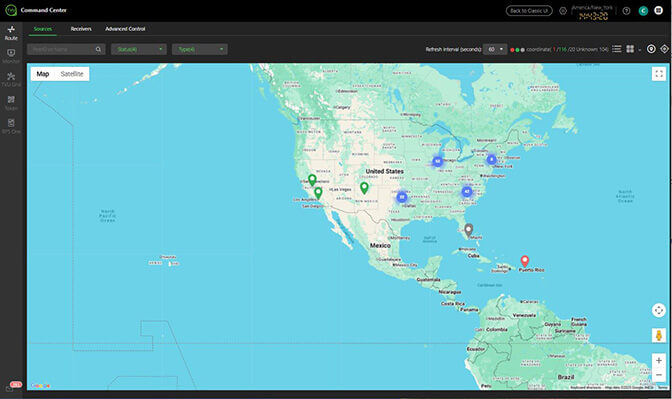Open the blue cluster near Chicago
Viewport: 672px width, 399px height.
437,161
